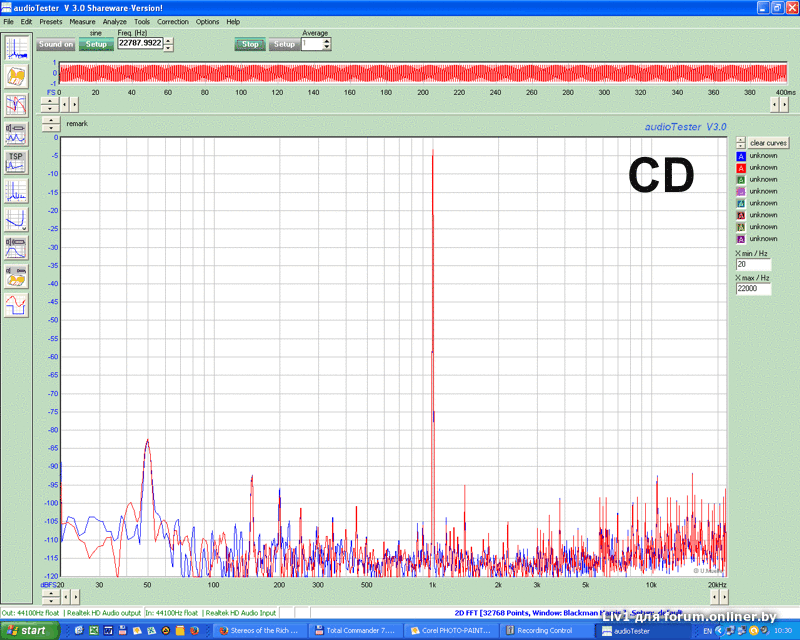The height and width of the screenshot is (640, 800).
Task: Open the Correction menu
Action: tap(172, 21)
